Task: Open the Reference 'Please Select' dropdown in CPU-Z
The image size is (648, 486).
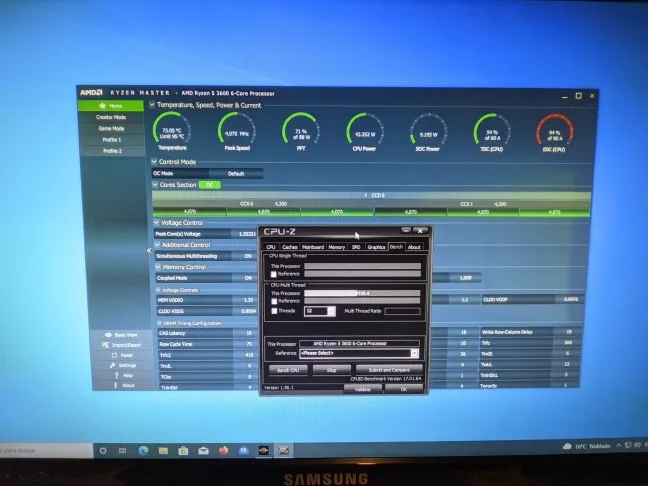Action: click(x=414, y=353)
